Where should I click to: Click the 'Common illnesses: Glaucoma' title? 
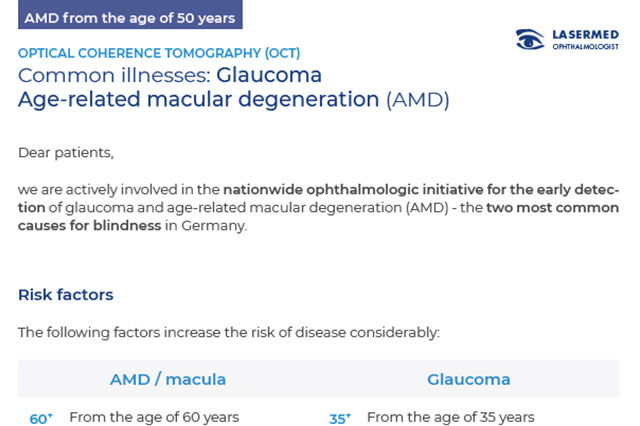tap(170, 76)
